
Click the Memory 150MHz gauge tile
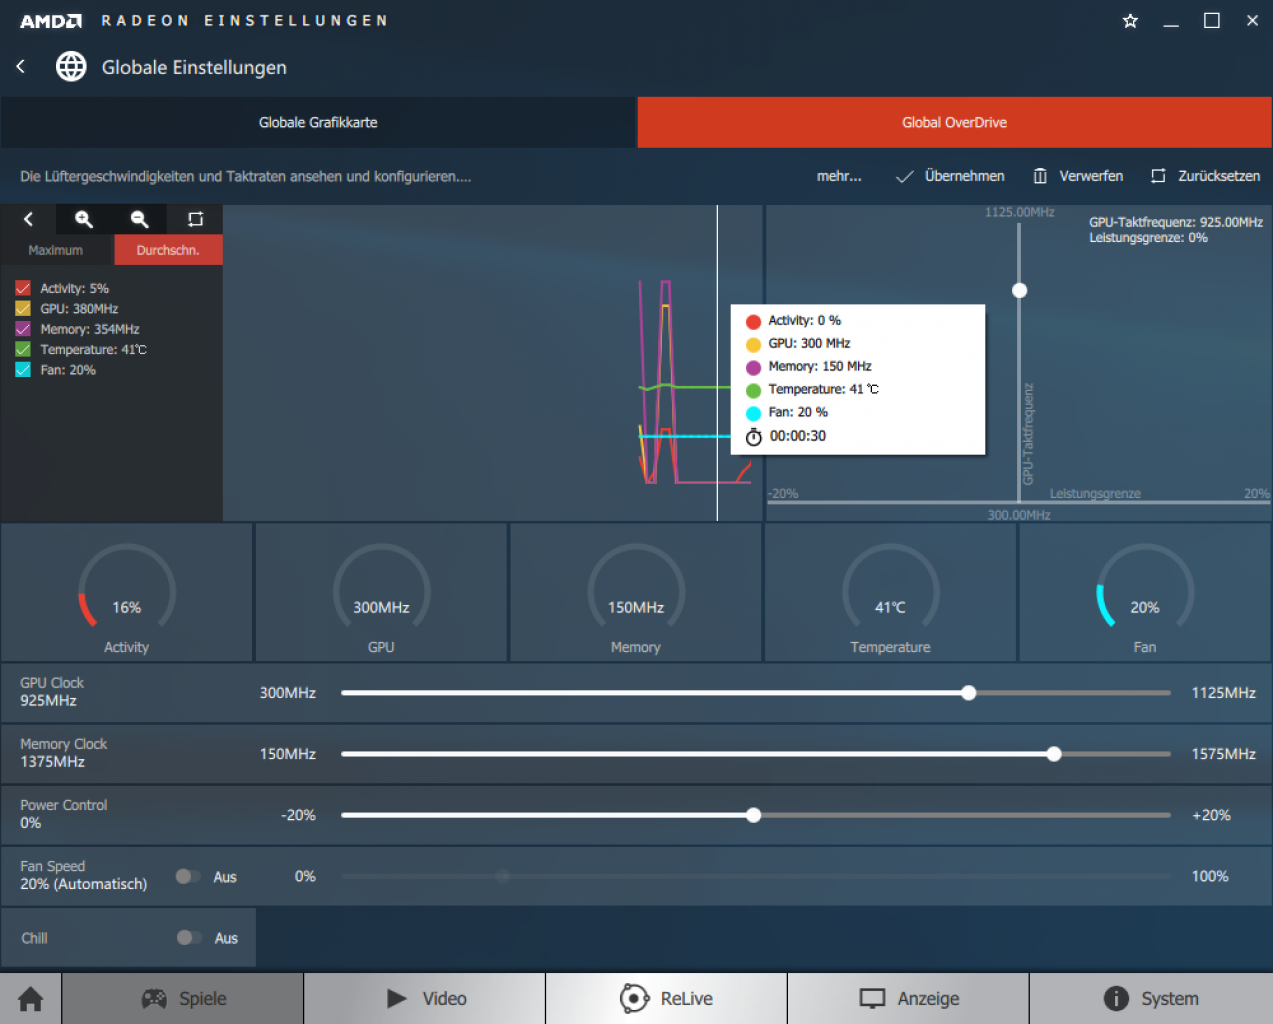click(x=636, y=592)
